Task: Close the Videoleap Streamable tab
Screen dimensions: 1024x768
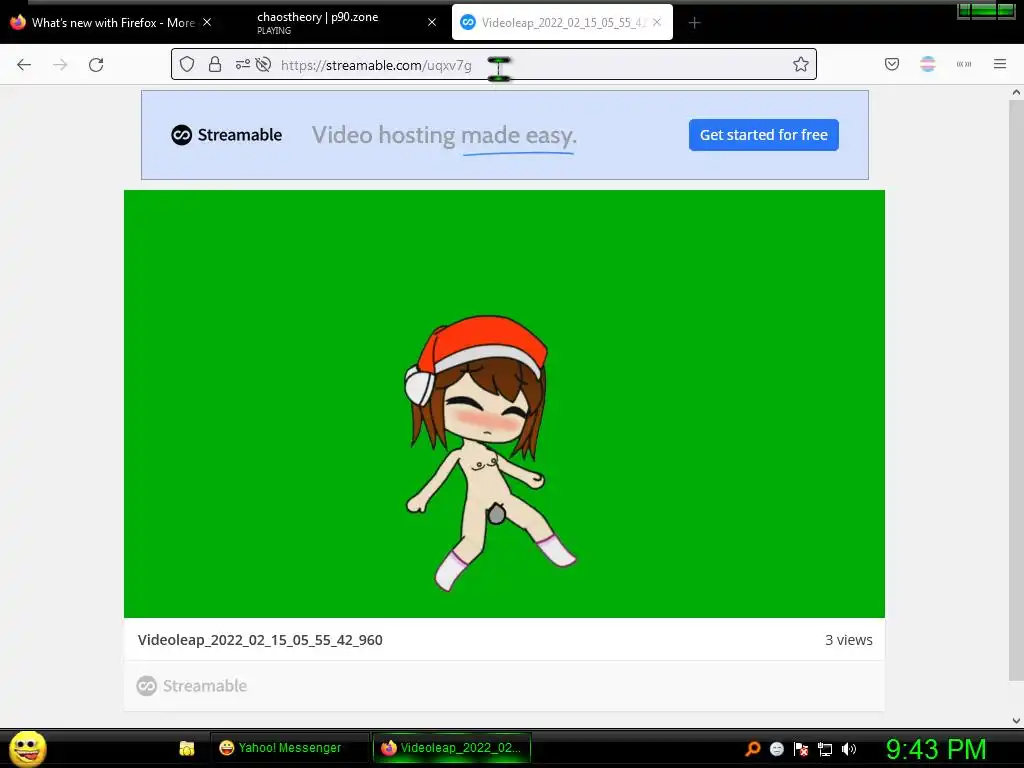Action: tap(657, 22)
